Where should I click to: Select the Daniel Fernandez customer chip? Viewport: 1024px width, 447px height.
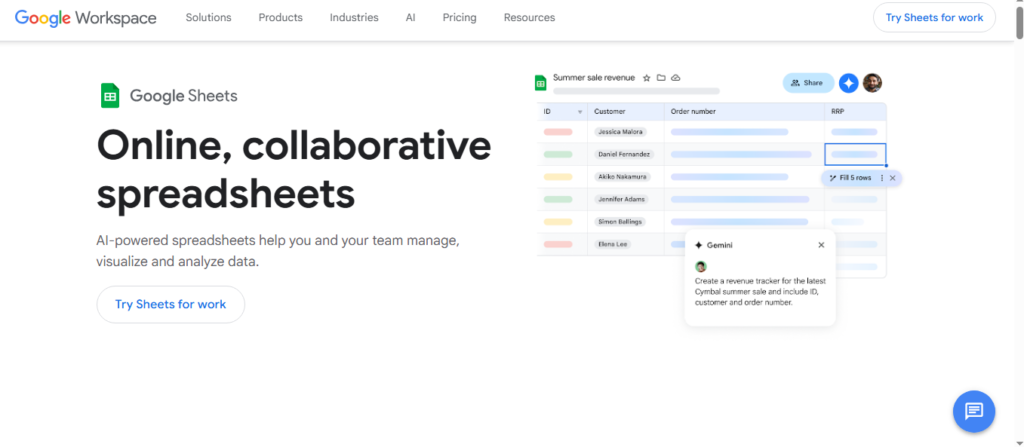point(624,154)
